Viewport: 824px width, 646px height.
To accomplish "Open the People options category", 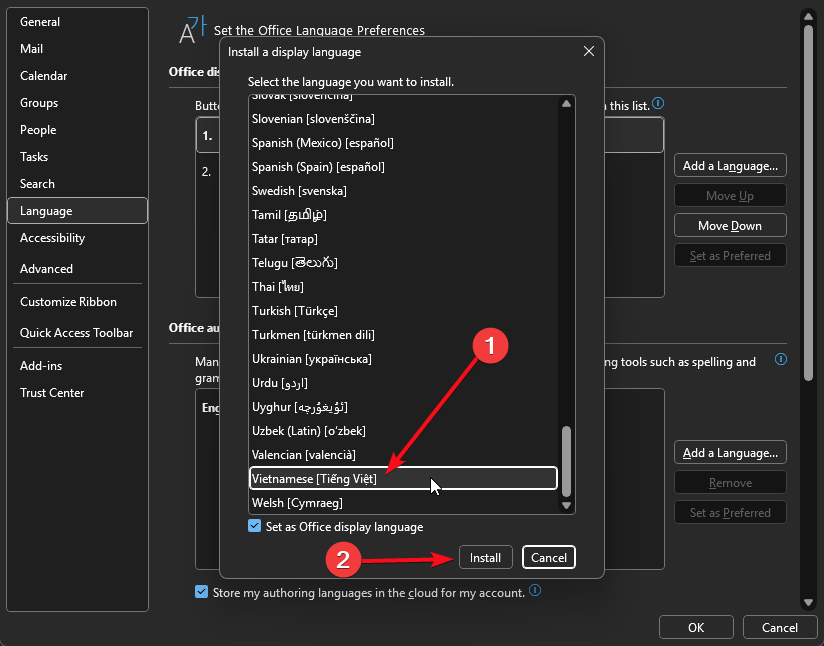I will point(78,130).
